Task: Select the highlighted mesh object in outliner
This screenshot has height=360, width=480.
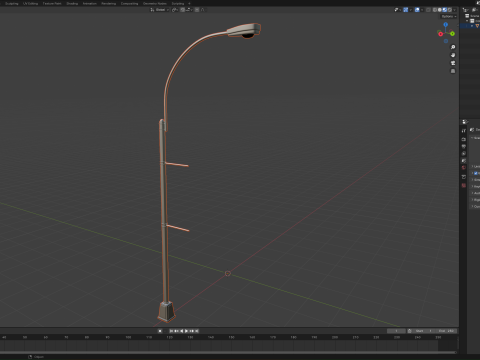Action: [470, 26]
